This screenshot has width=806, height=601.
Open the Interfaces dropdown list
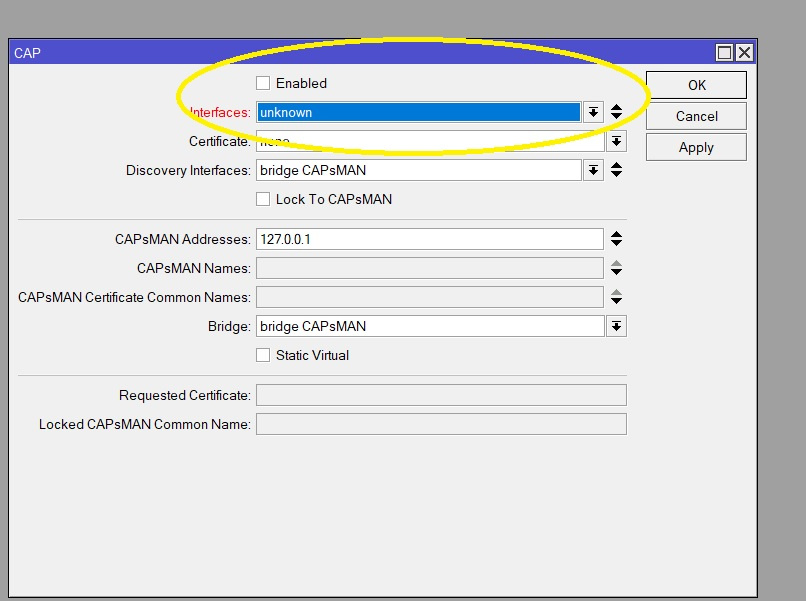[x=593, y=112]
